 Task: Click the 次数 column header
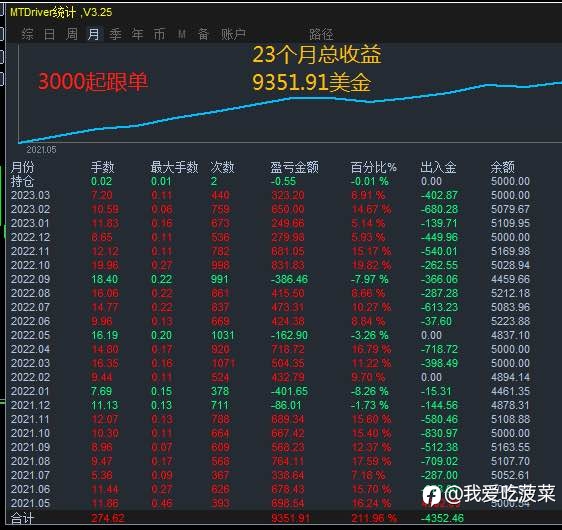coord(222,167)
